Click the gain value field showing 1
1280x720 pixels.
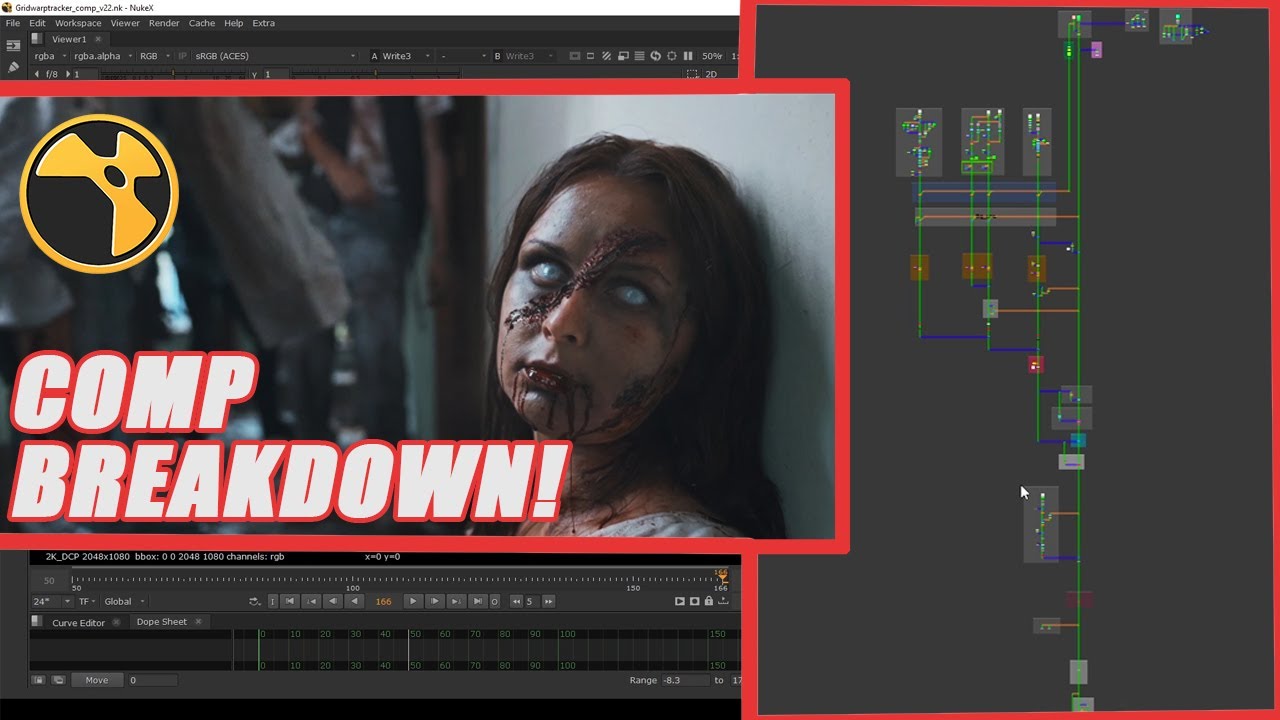(85, 74)
